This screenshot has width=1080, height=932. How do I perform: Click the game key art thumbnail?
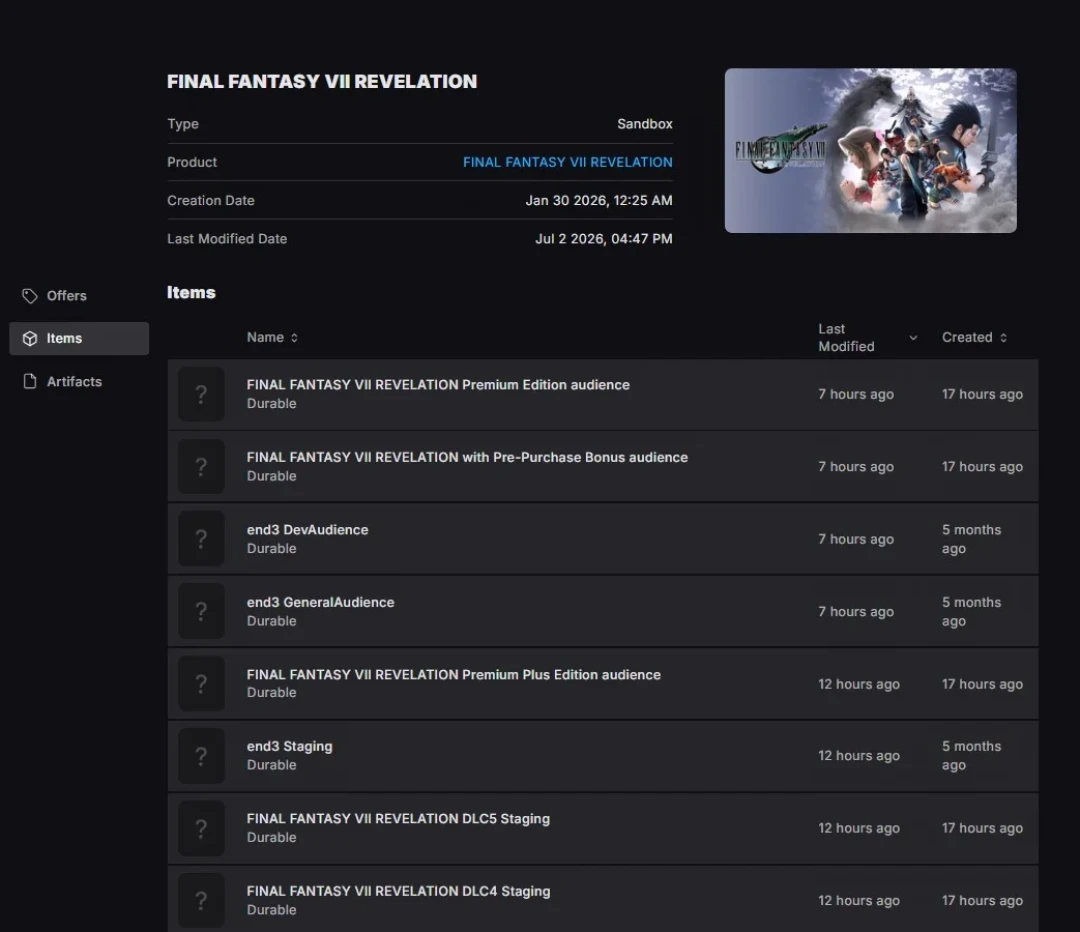[x=871, y=150]
